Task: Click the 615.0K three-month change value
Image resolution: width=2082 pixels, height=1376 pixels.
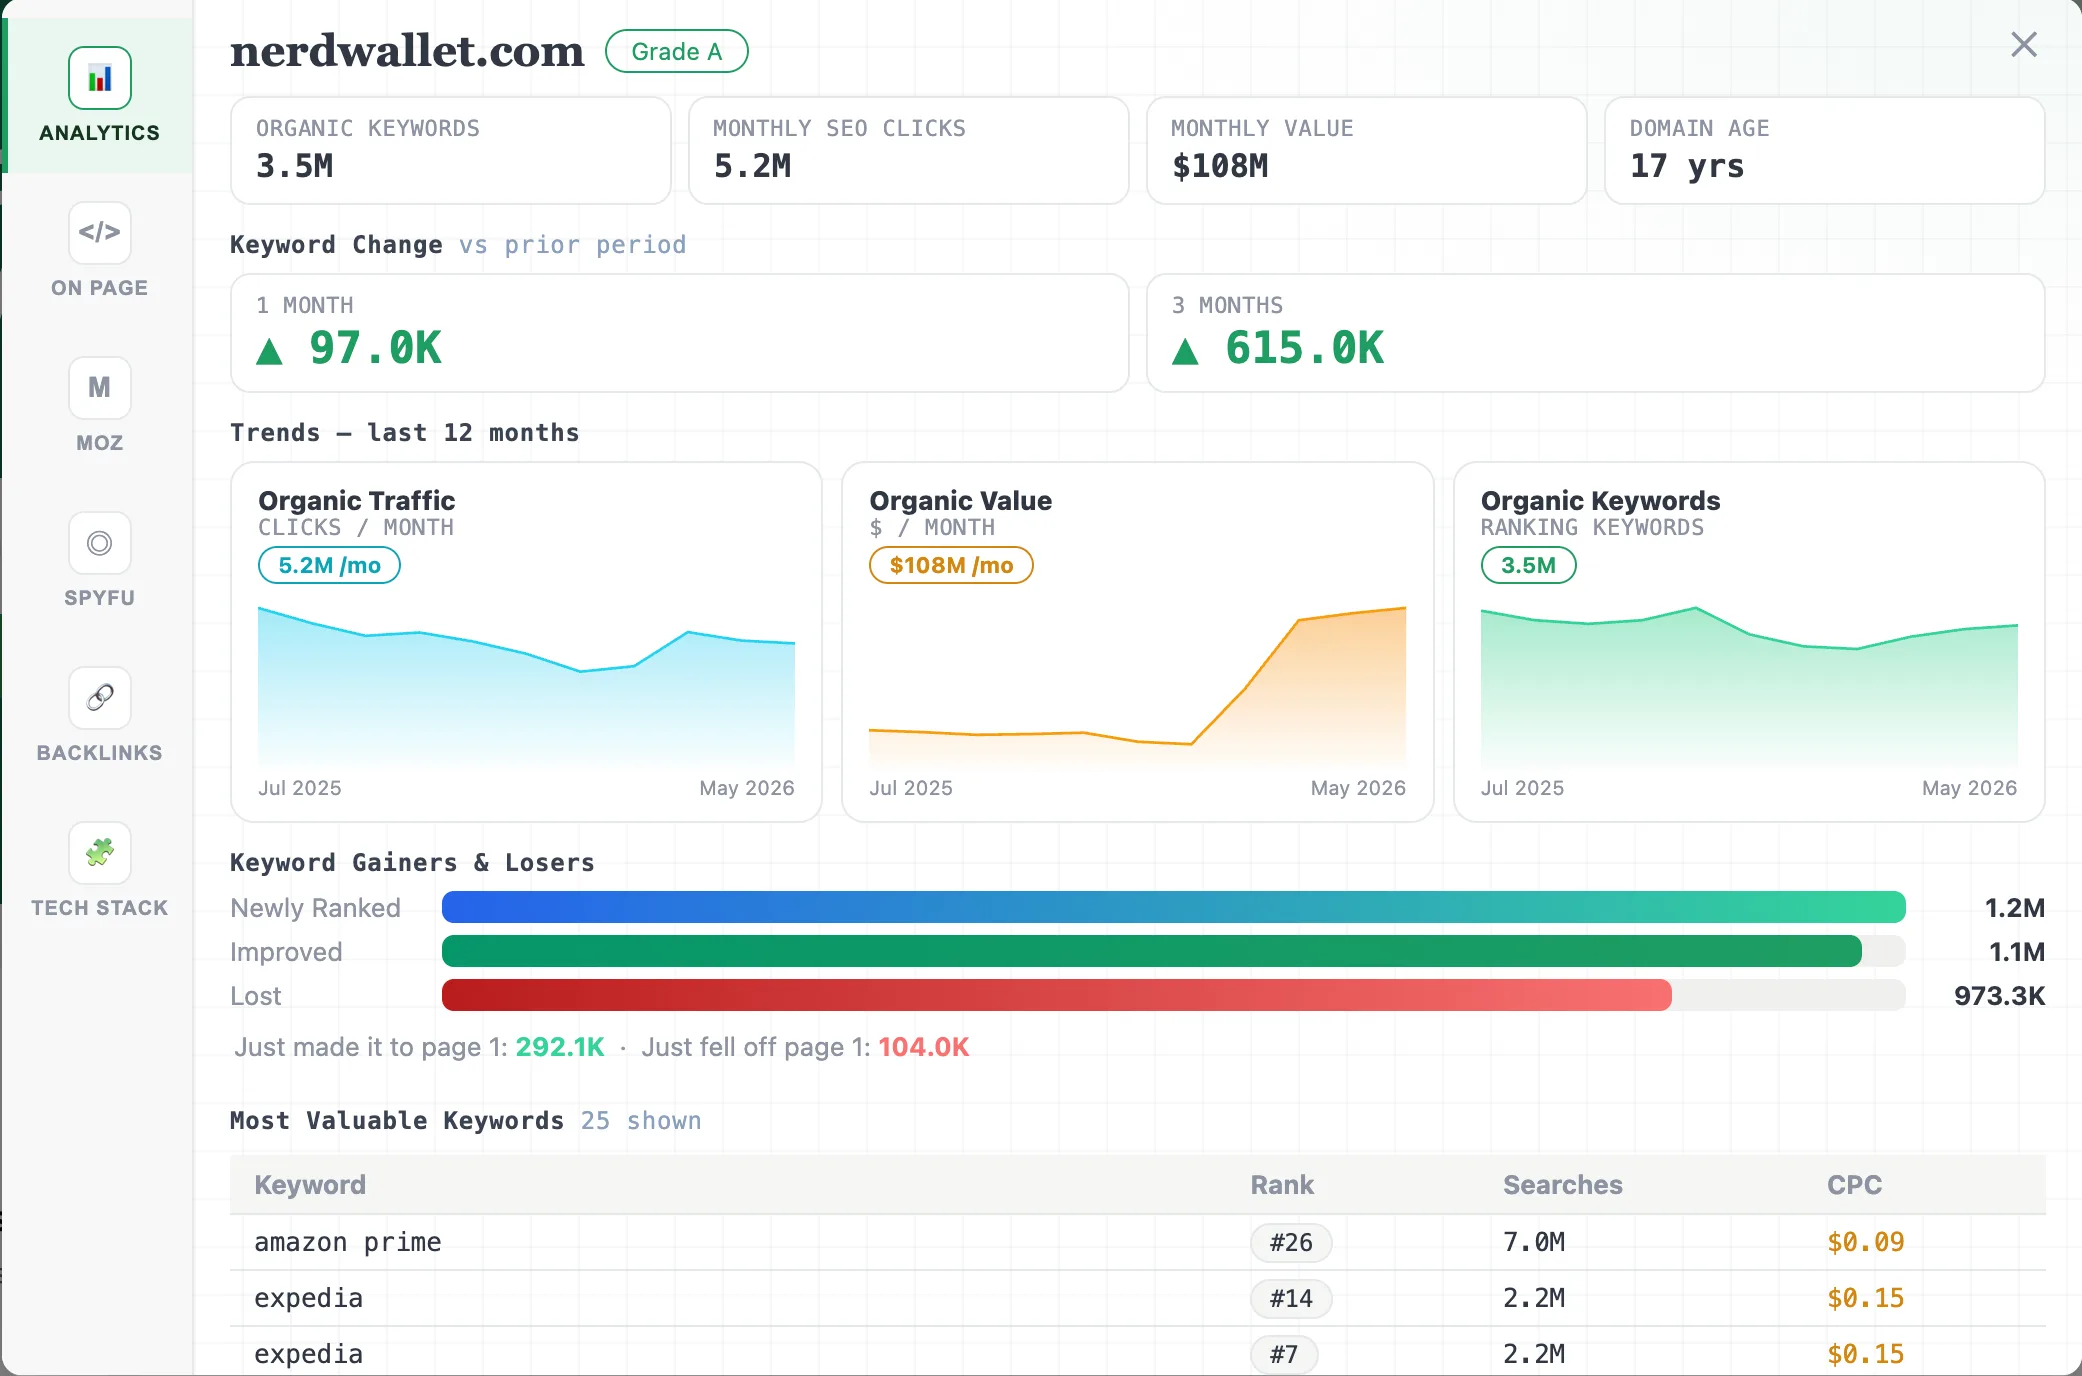Action: pyautogui.click(x=1304, y=348)
